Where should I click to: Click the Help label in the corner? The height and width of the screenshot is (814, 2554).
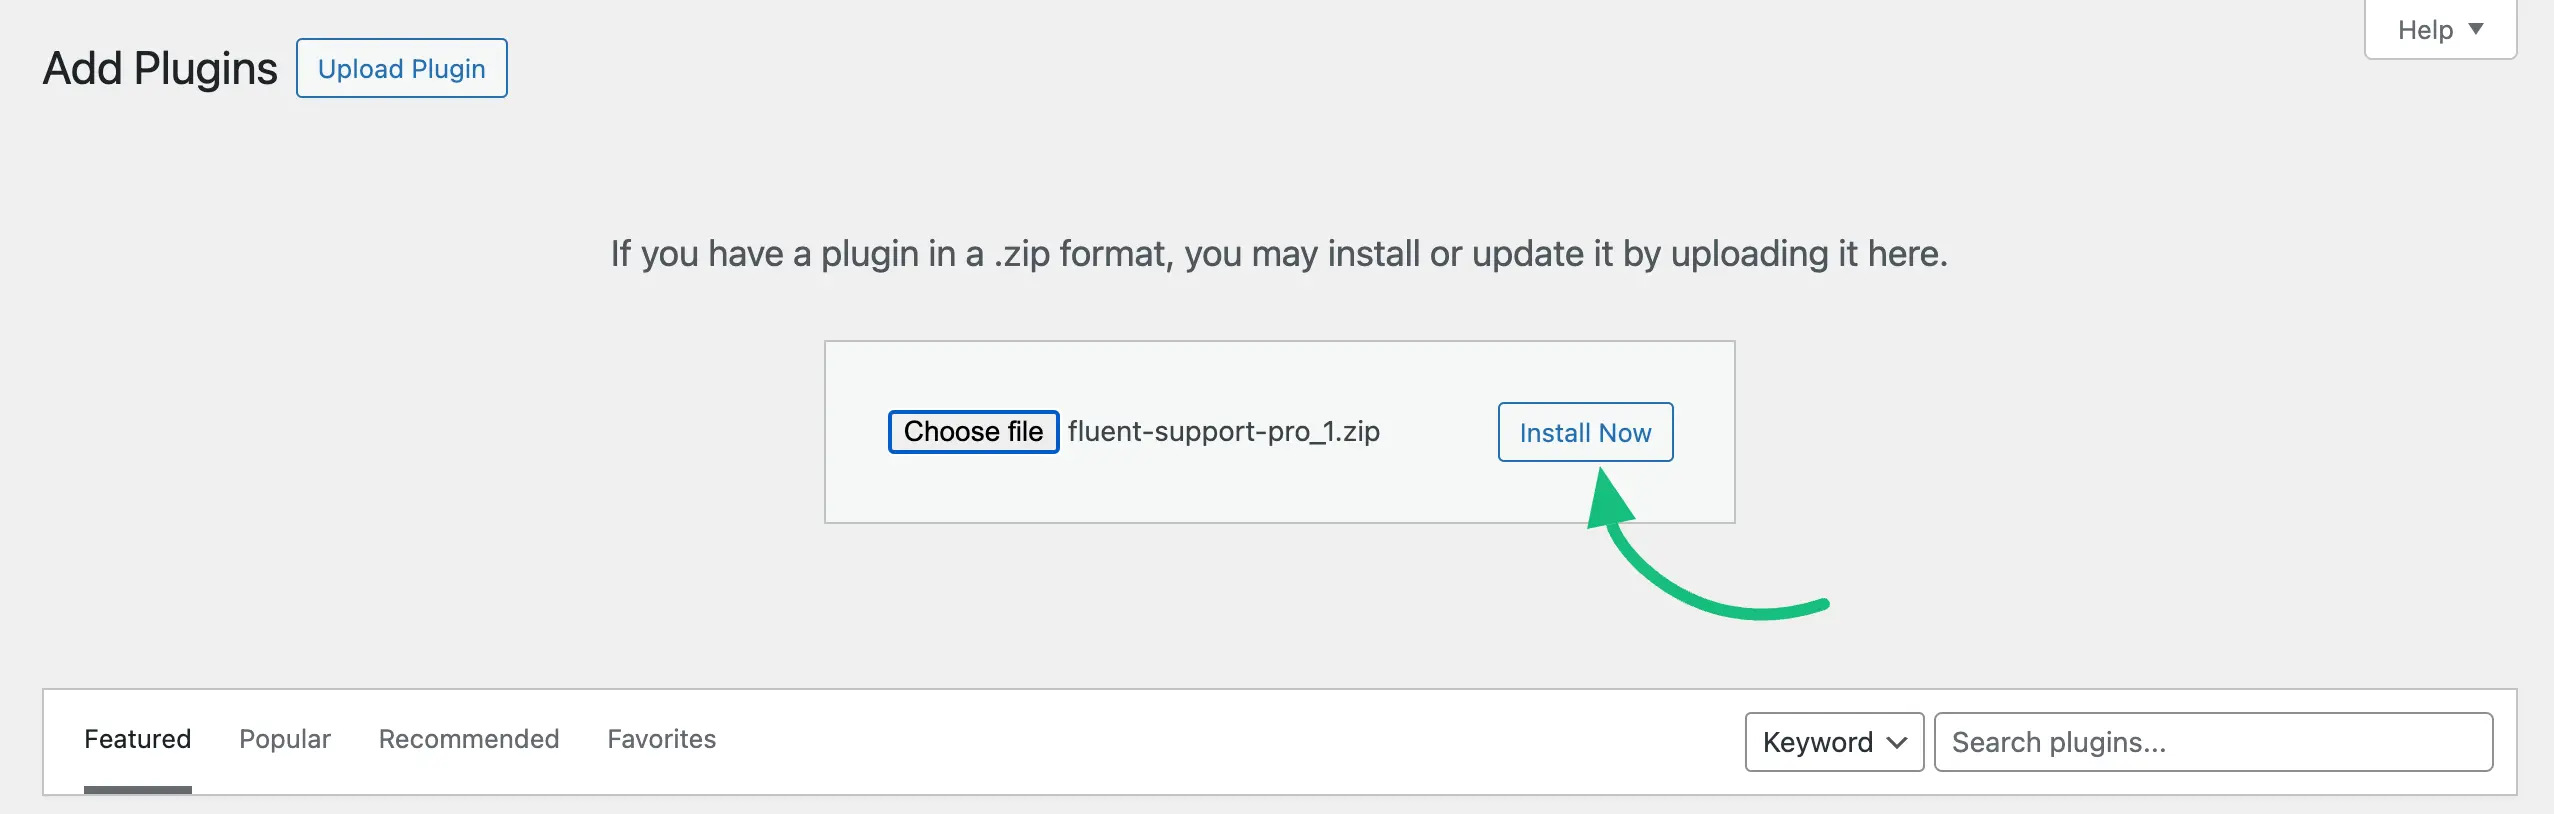click(2423, 29)
